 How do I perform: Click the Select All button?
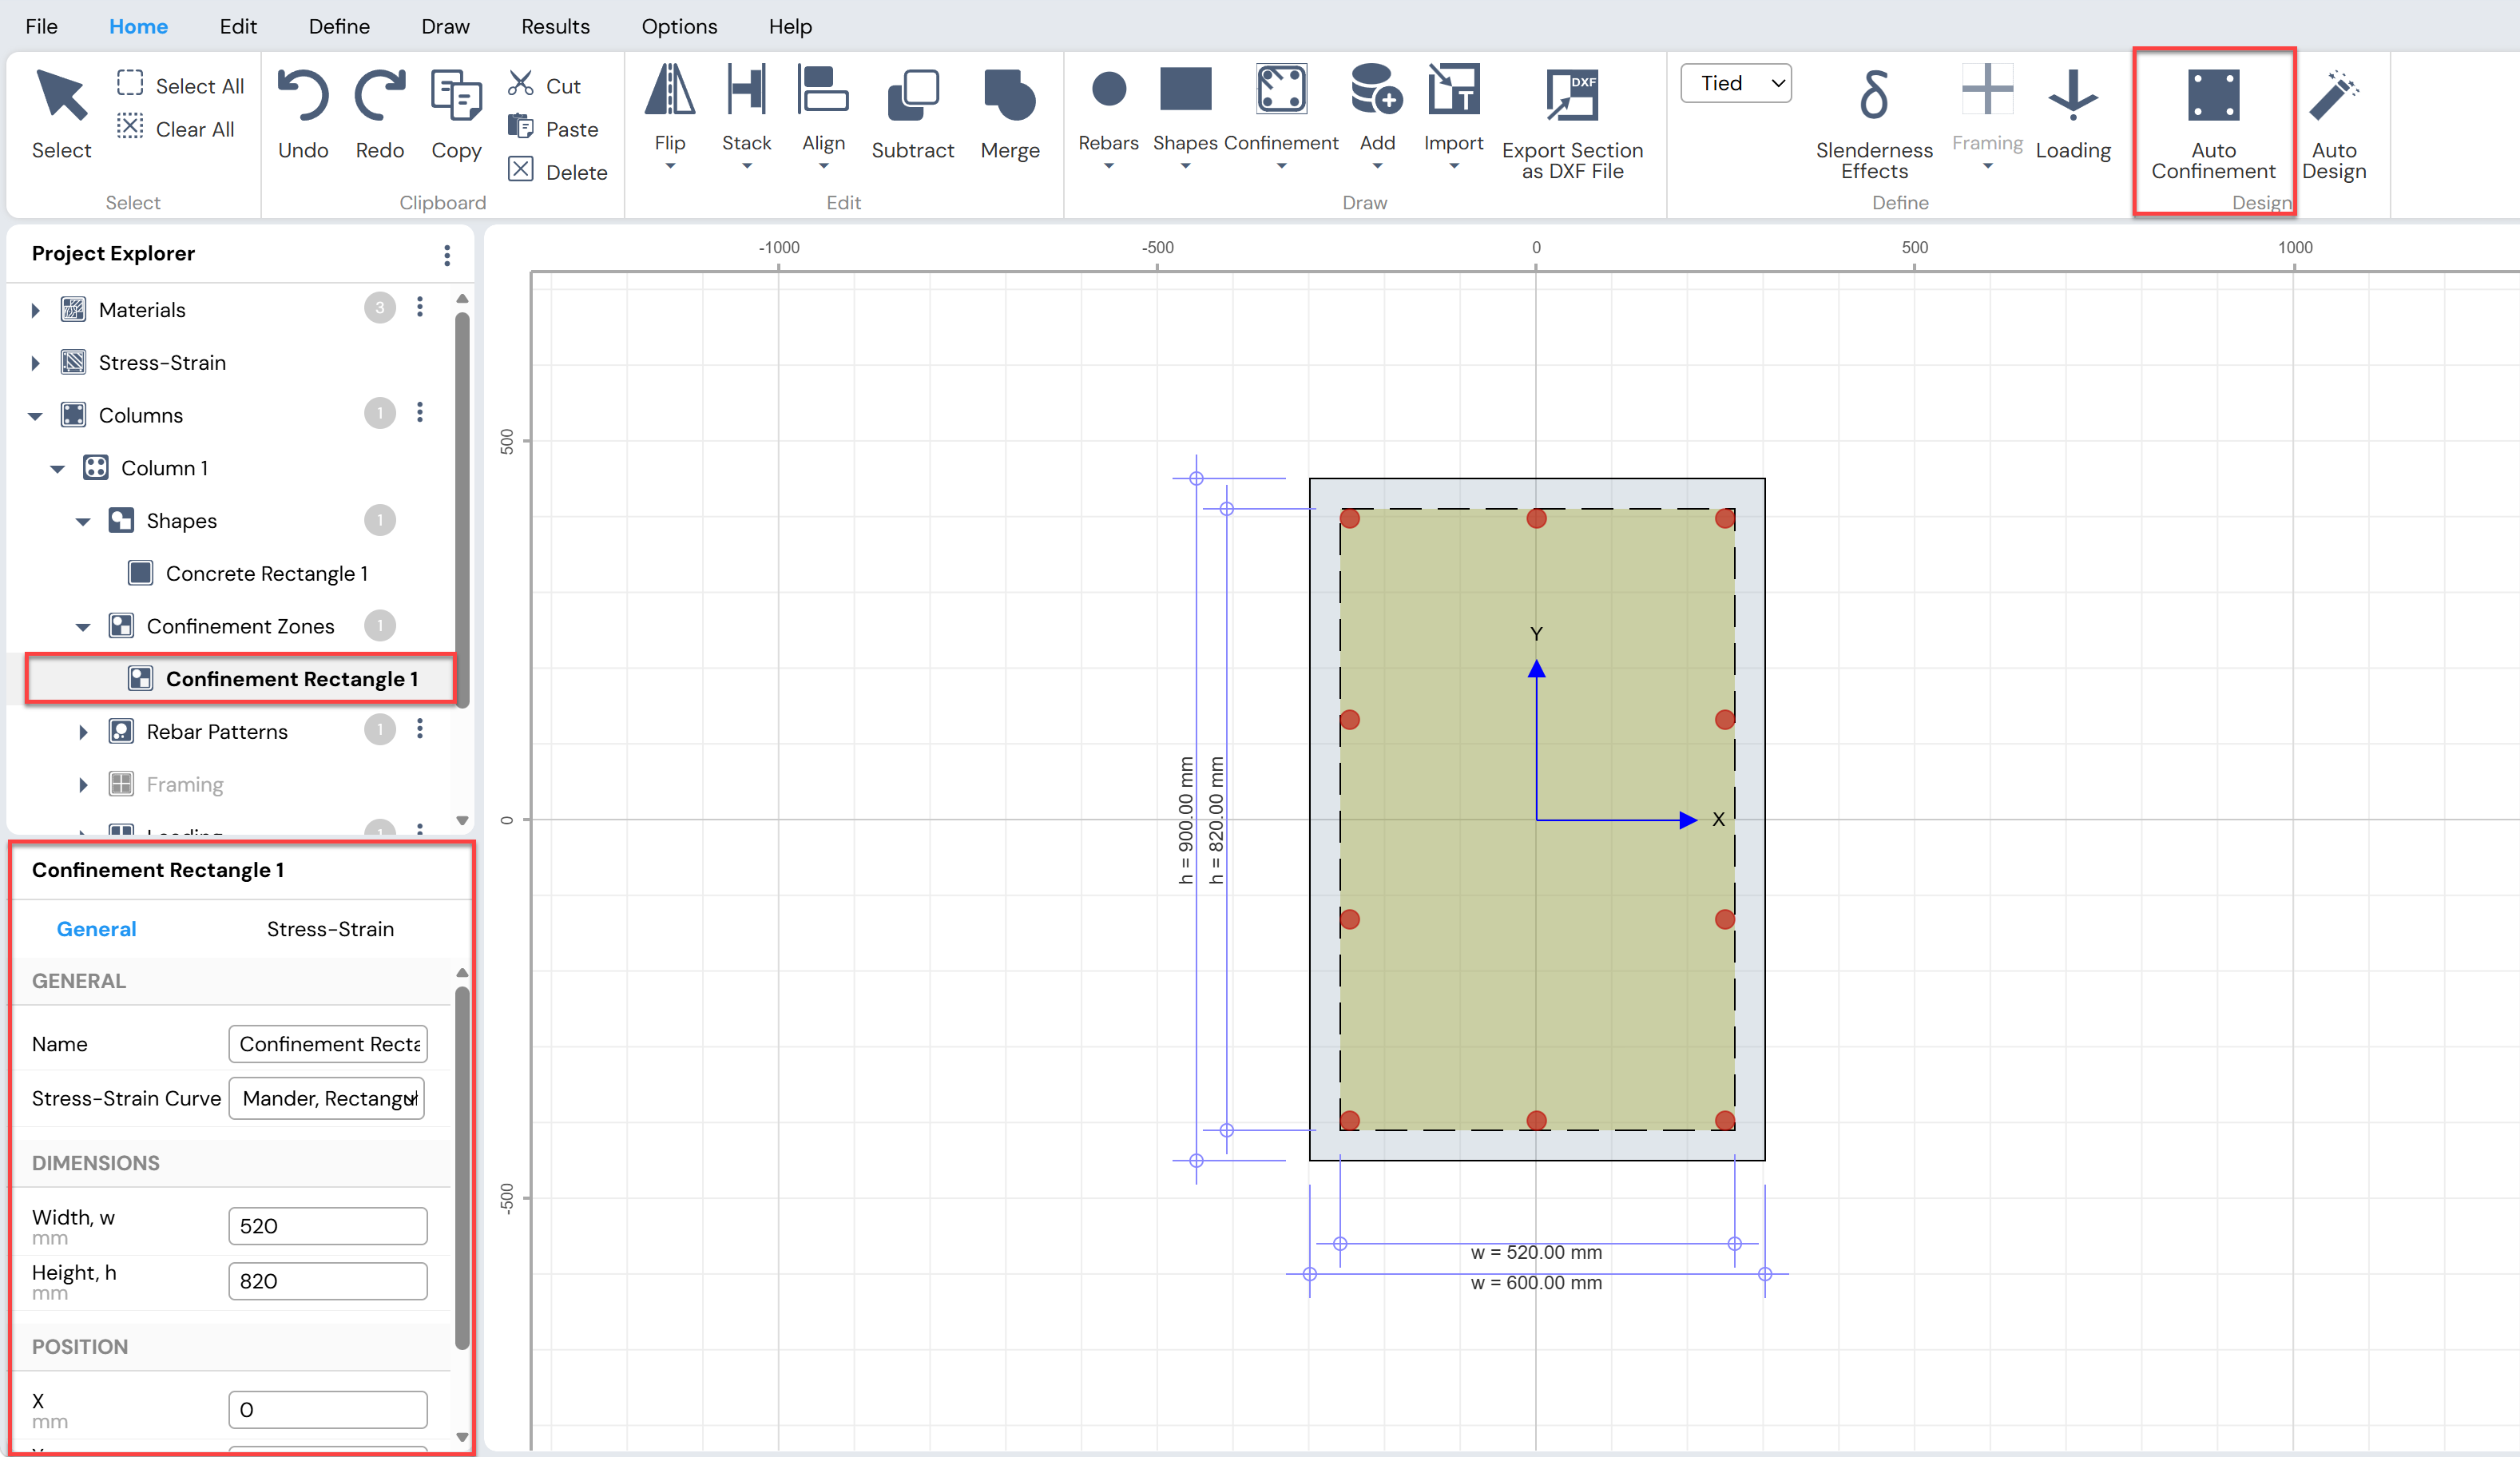point(180,85)
